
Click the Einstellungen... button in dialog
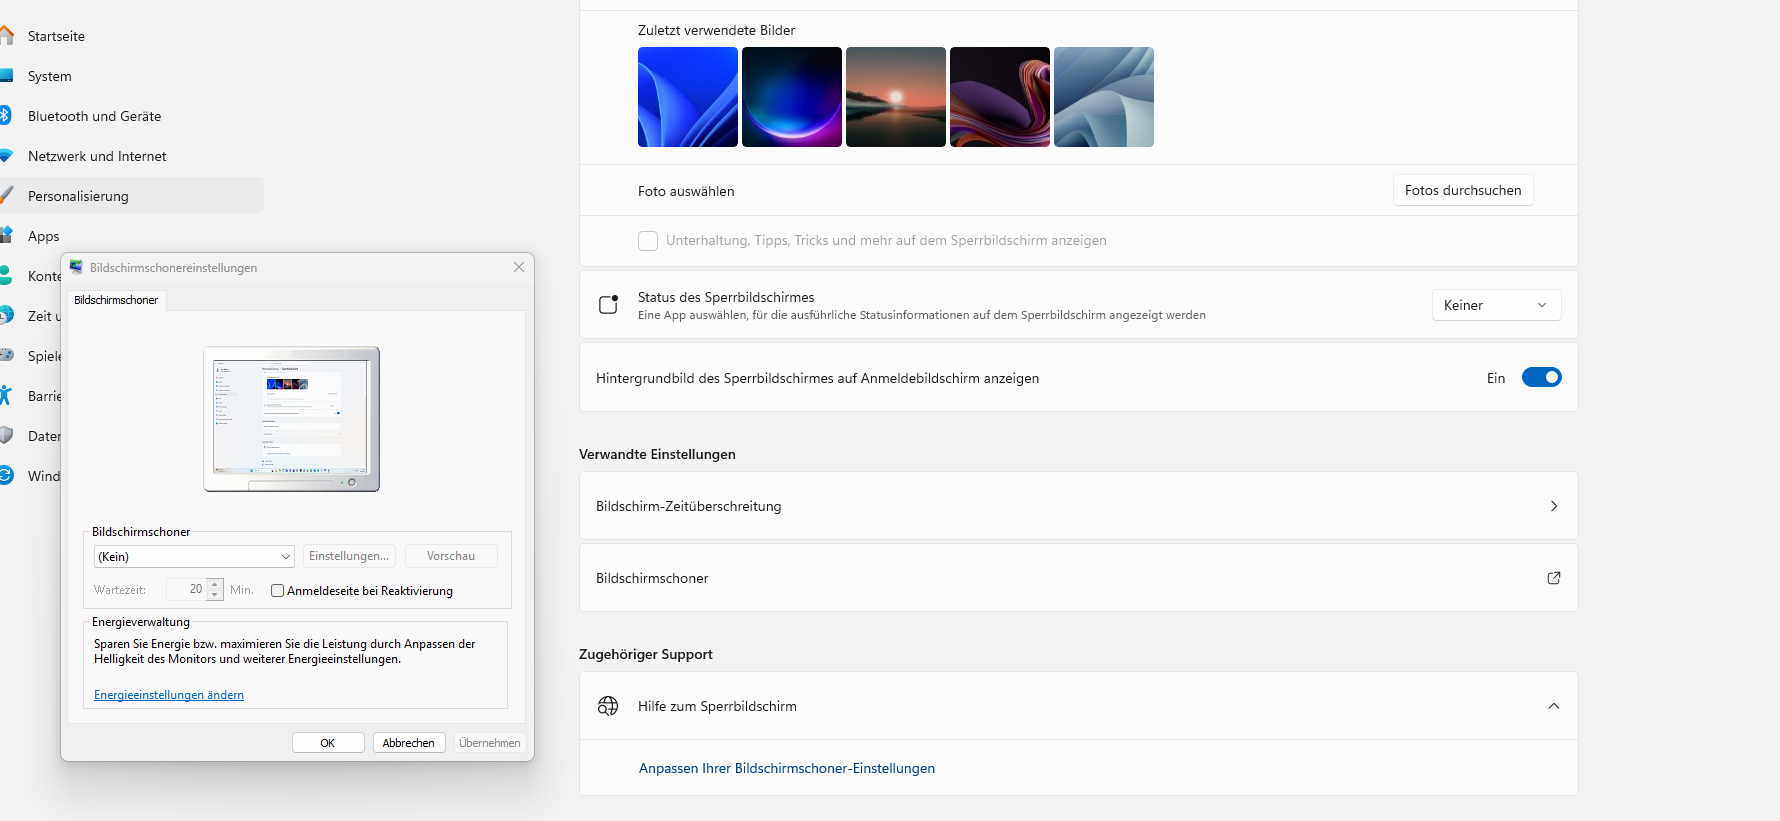[x=349, y=556]
